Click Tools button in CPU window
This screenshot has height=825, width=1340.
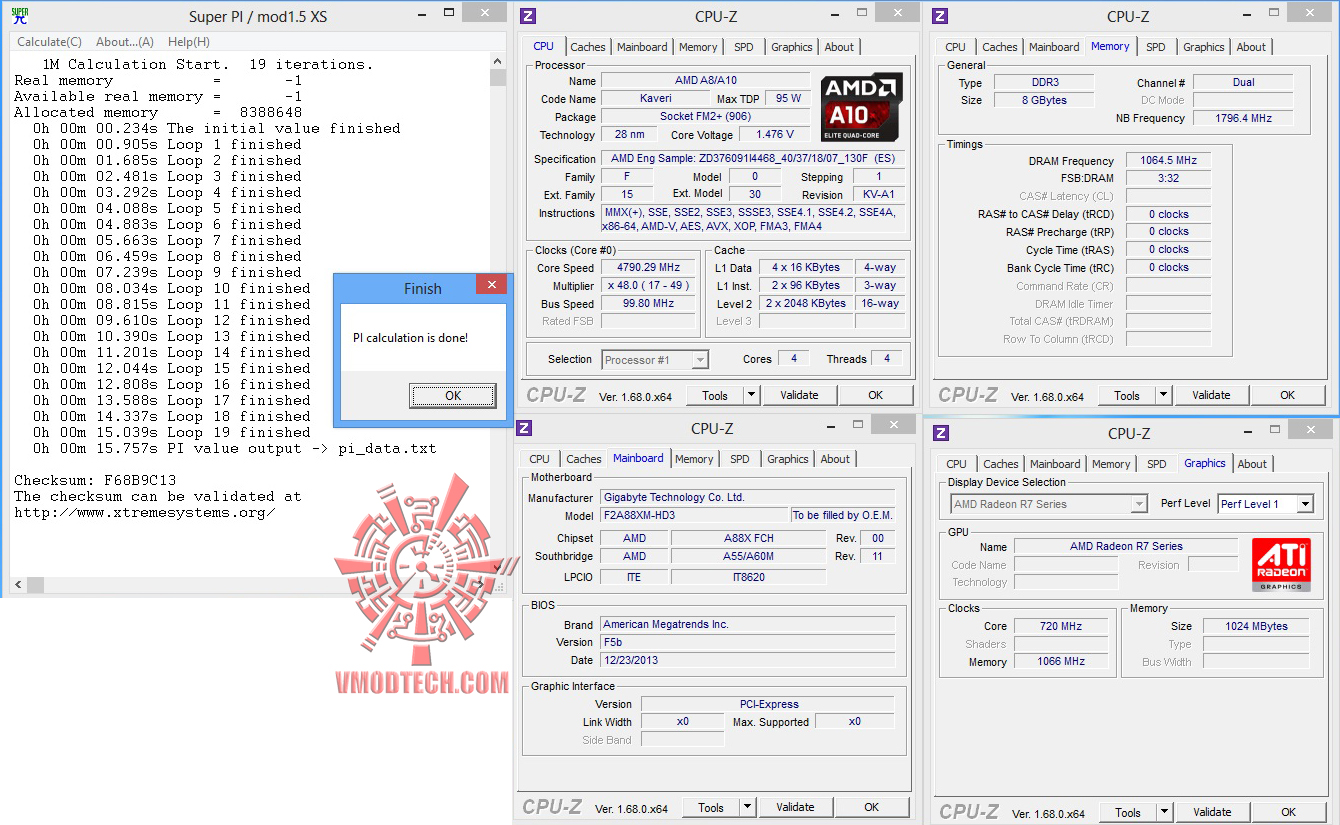(715, 395)
